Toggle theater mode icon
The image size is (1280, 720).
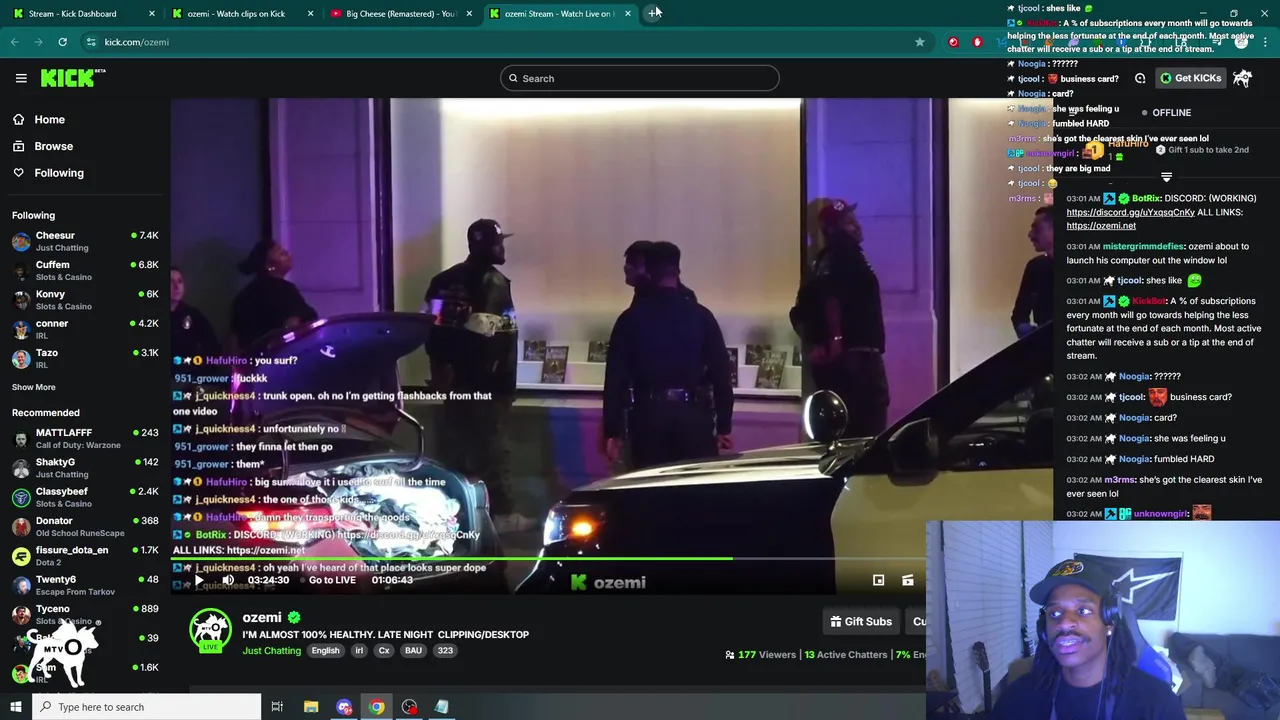coord(908,580)
